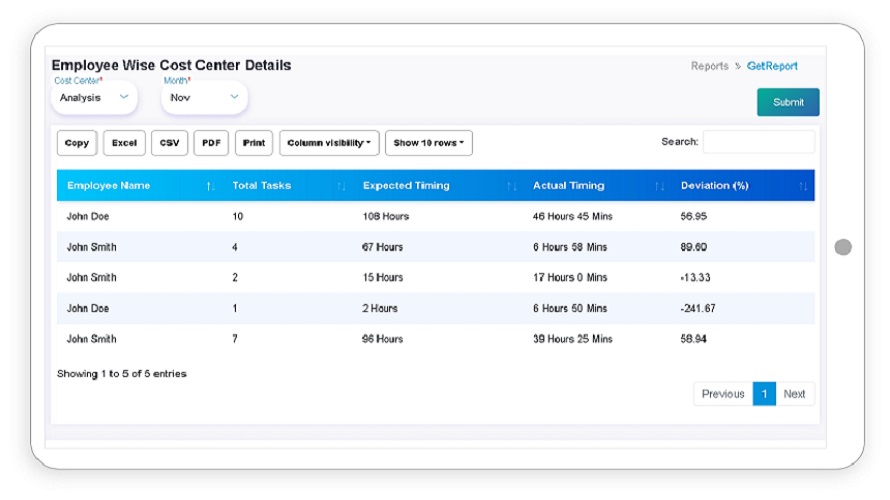
Task: Select the deviation value 58.94
Action: 694,339
